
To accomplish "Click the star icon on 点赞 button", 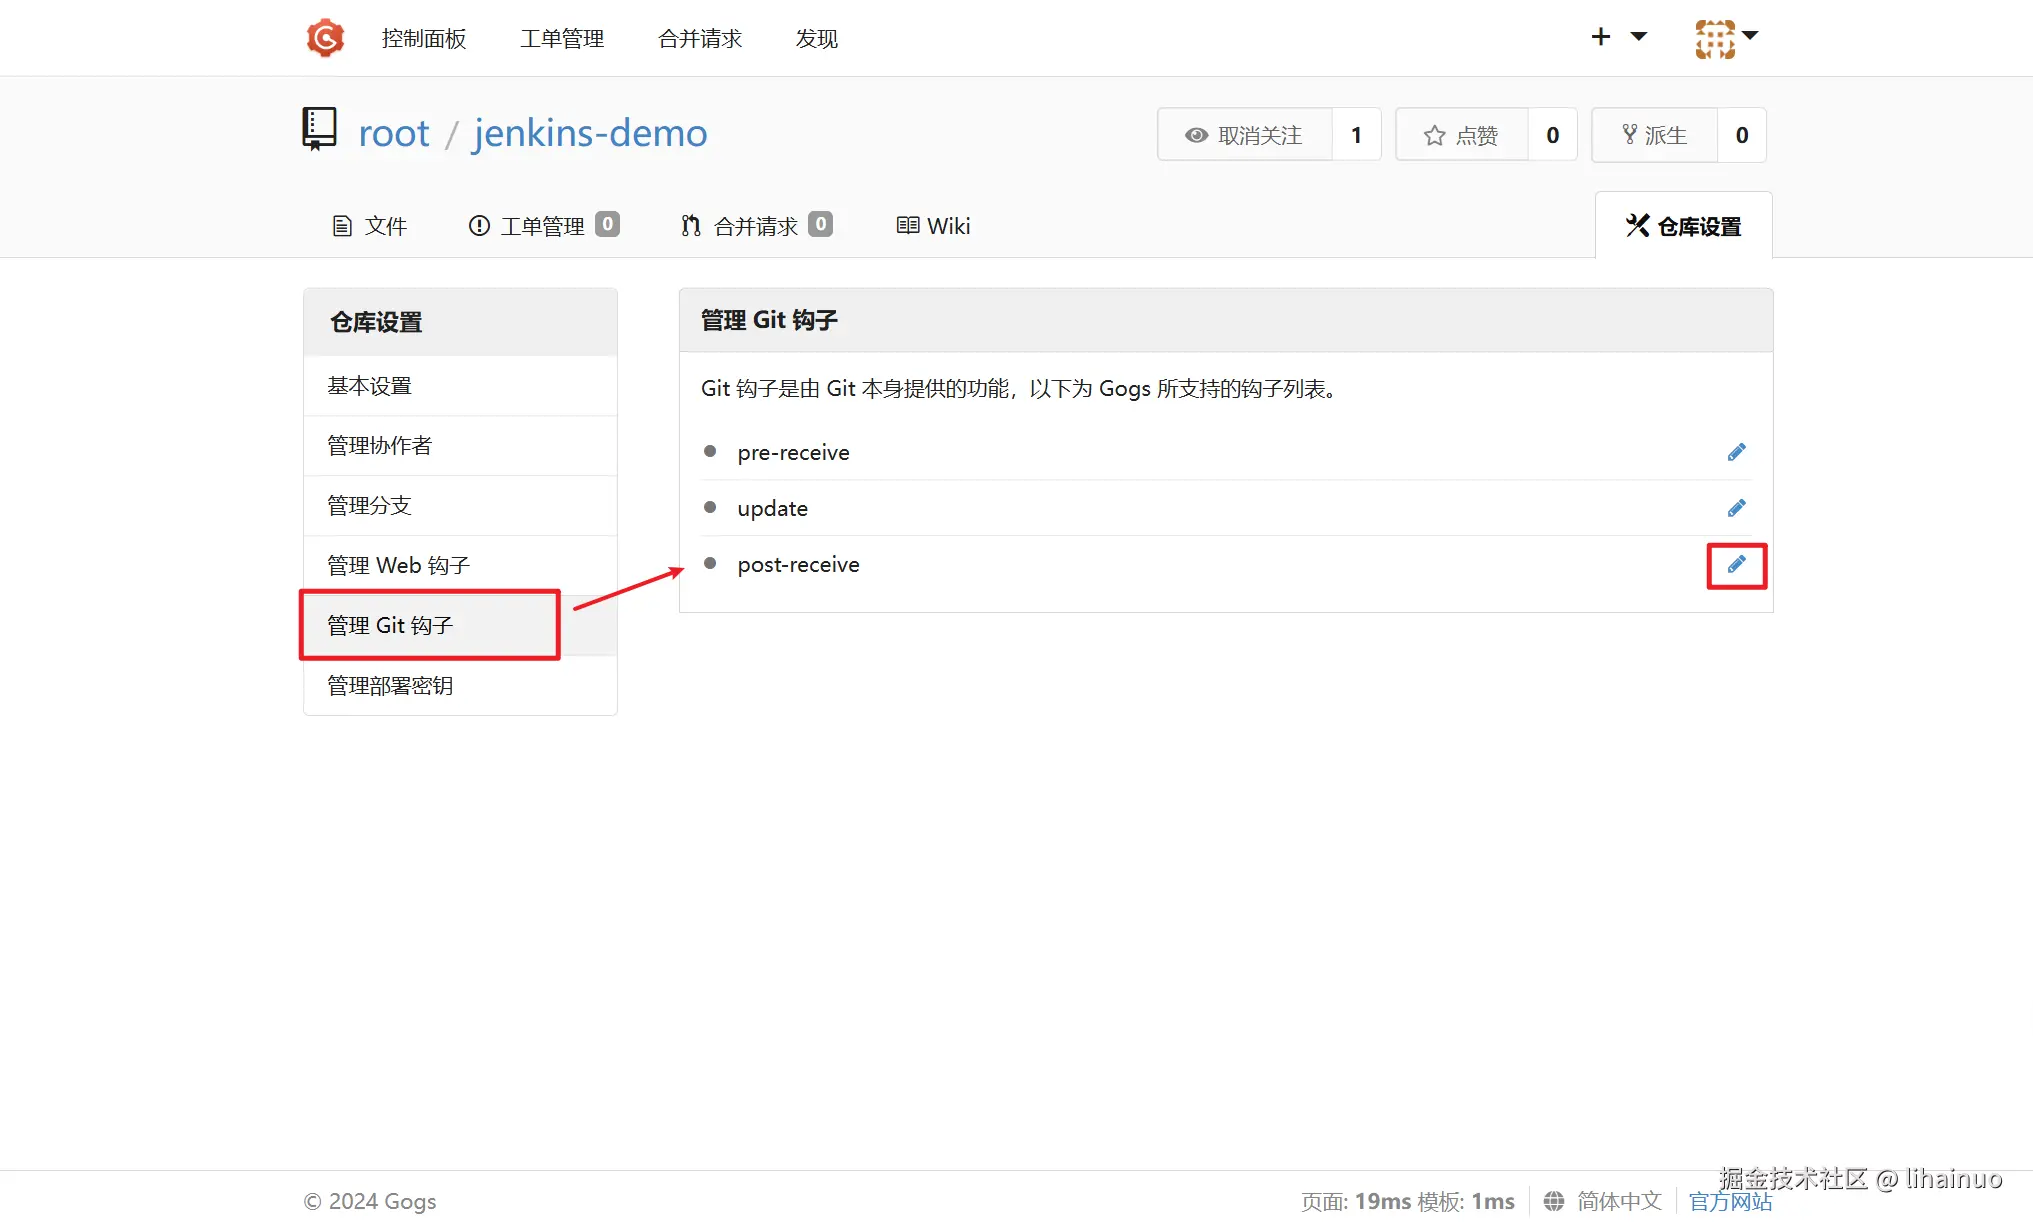I will pos(1434,134).
